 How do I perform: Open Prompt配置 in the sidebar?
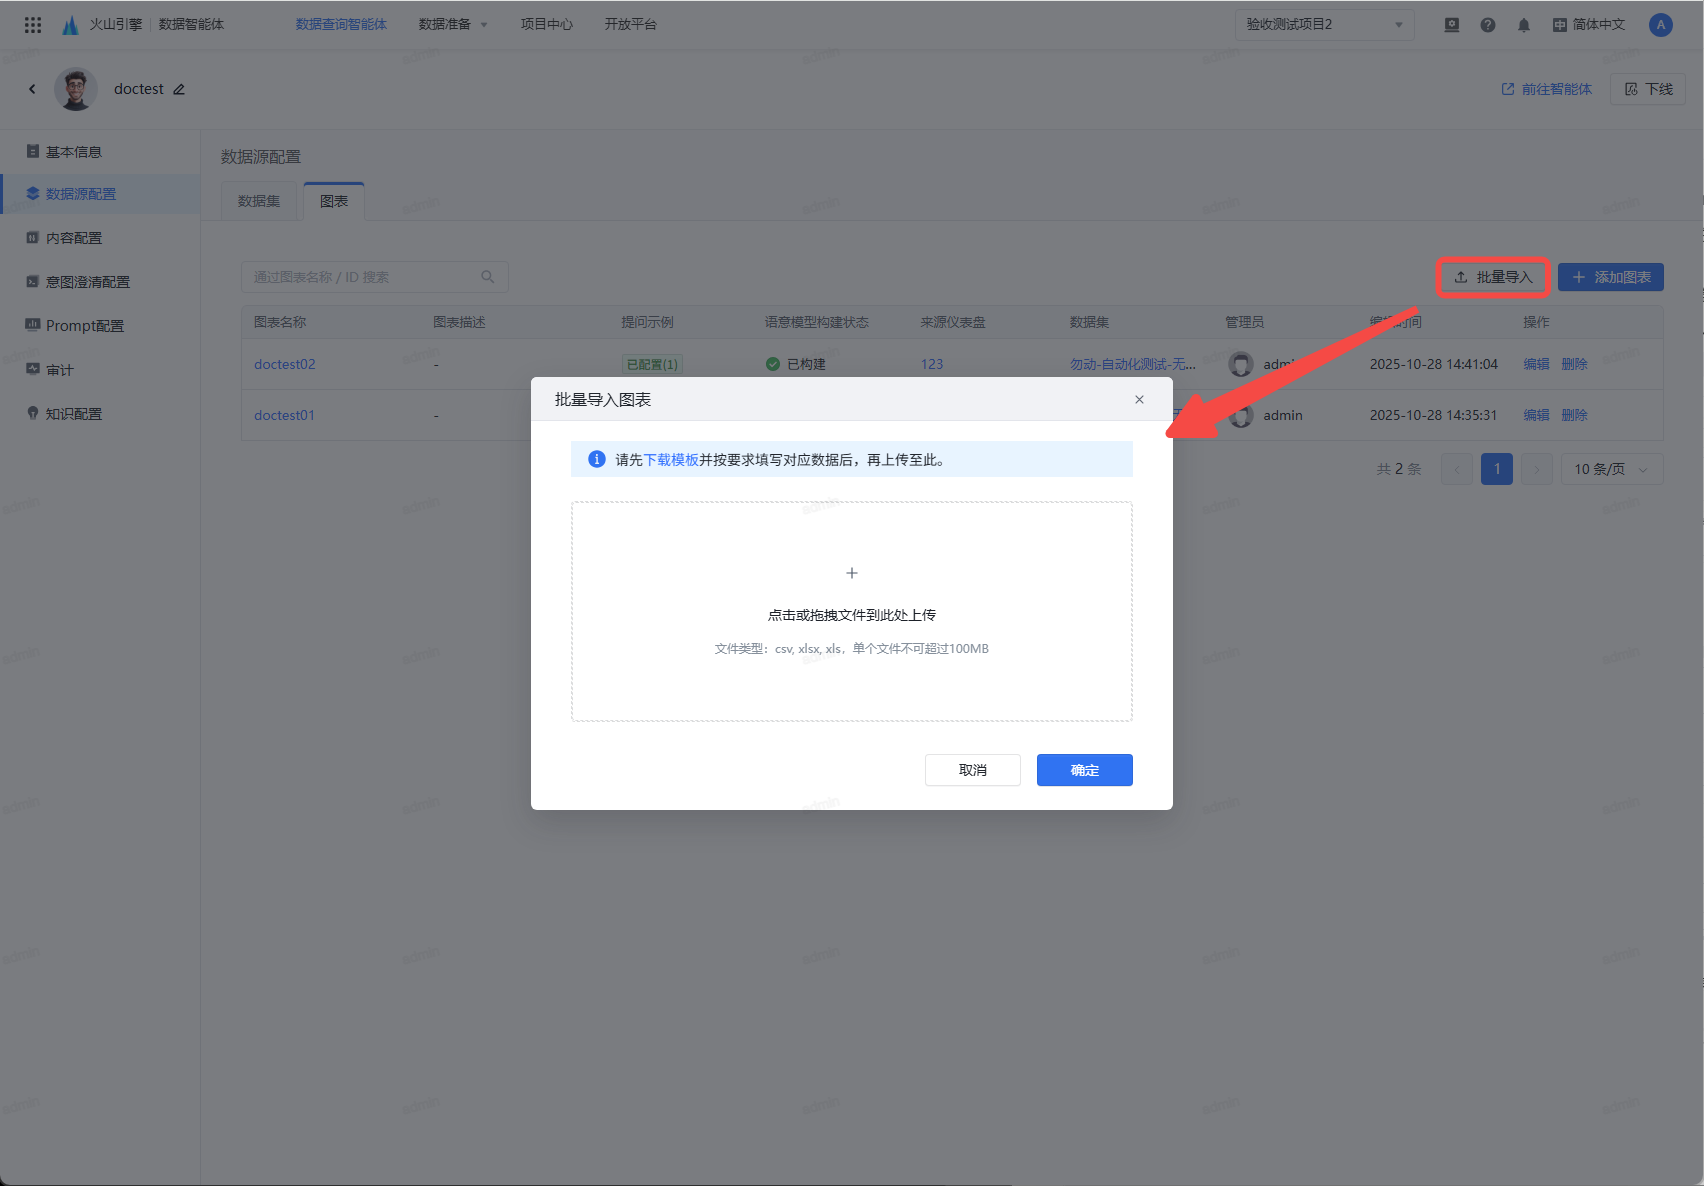tap(84, 326)
